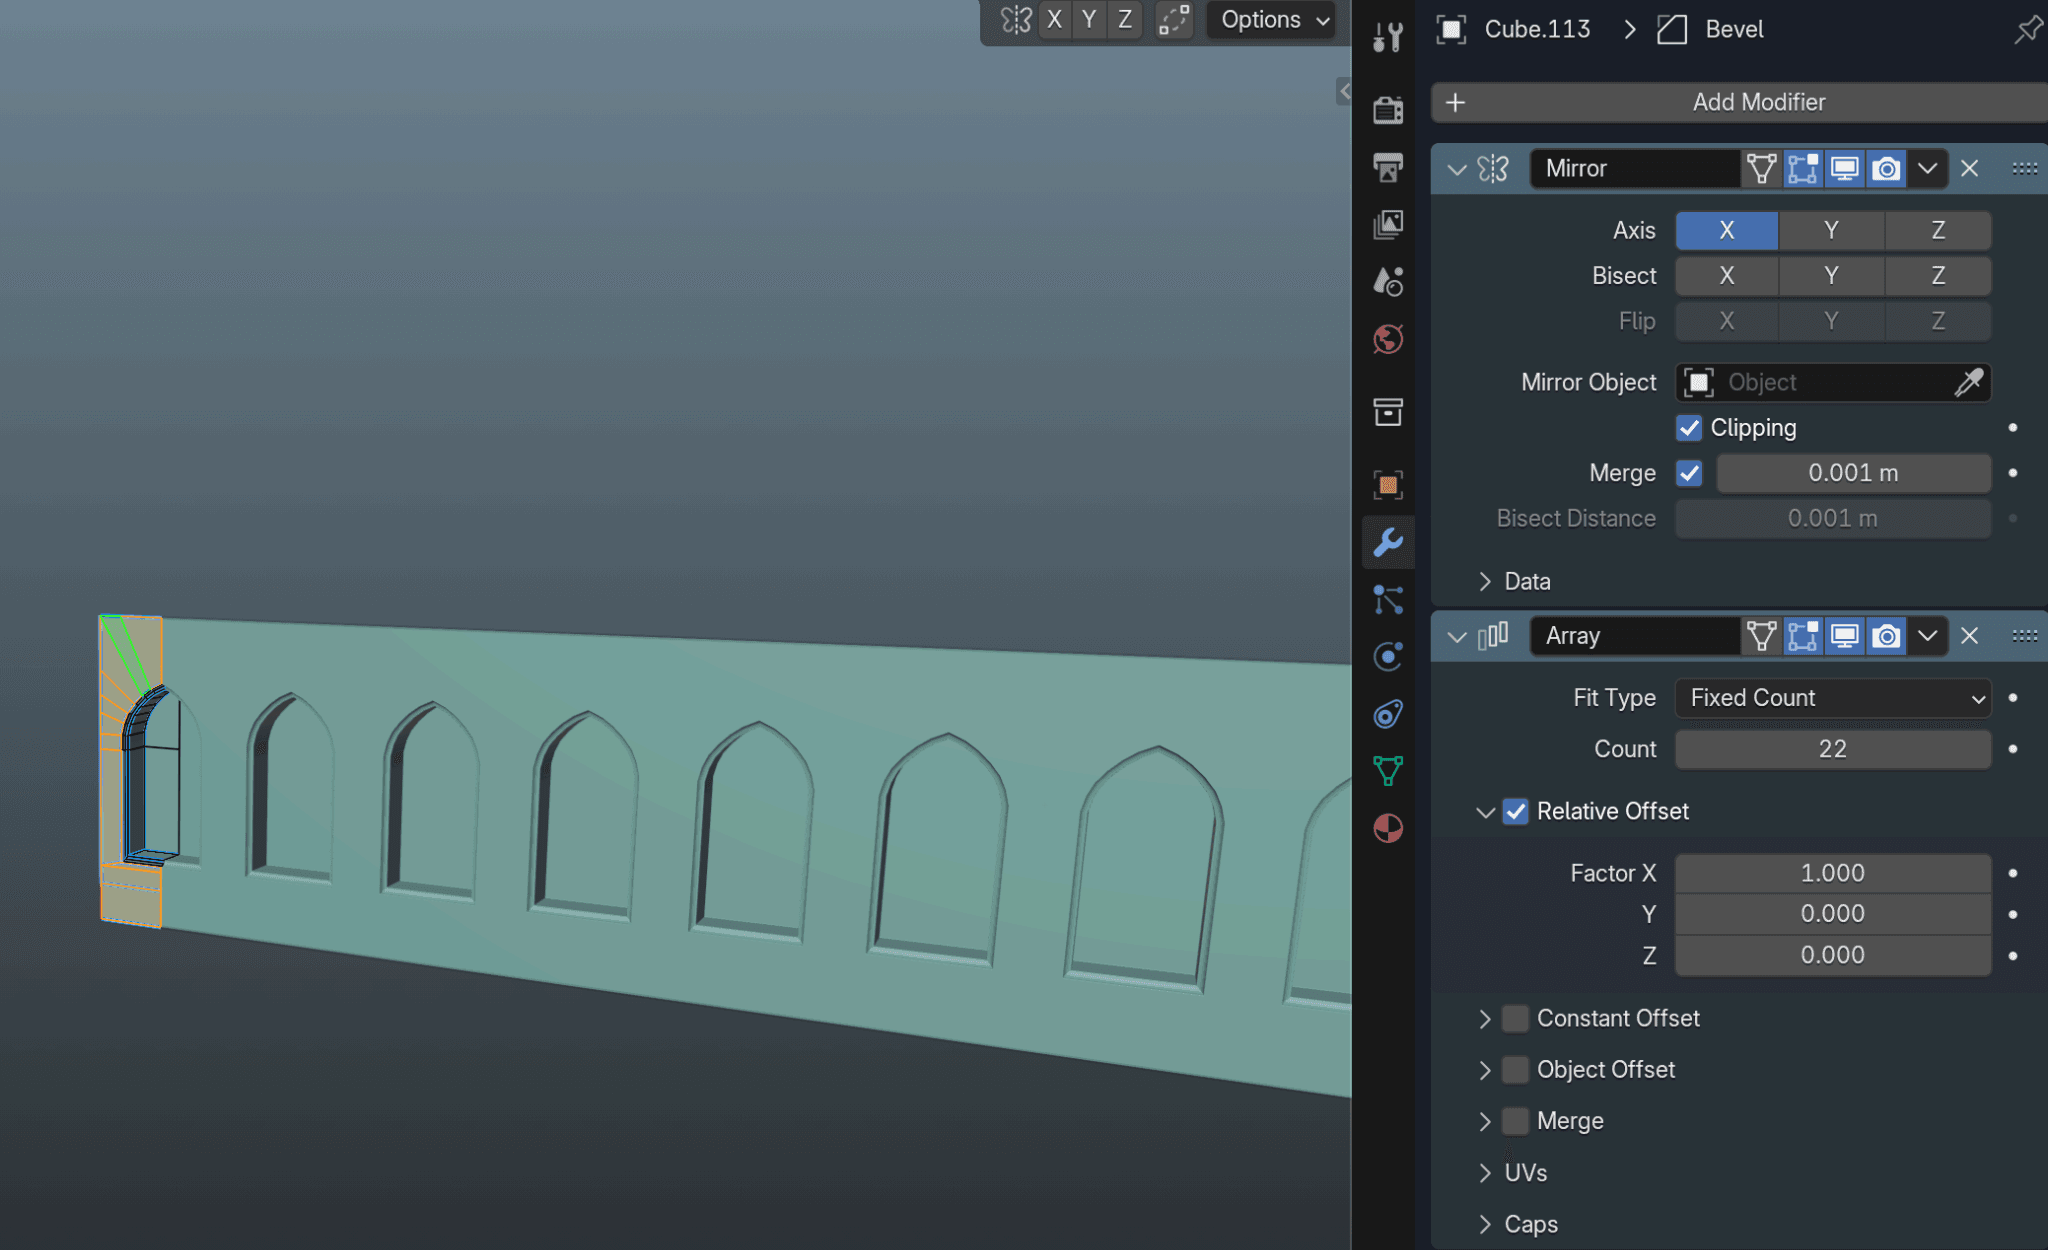Uncheck the Mirror Merge checkbox
This screenshot has height=1250, width=2048.
pyautogui.click(x=1689, y=473)
